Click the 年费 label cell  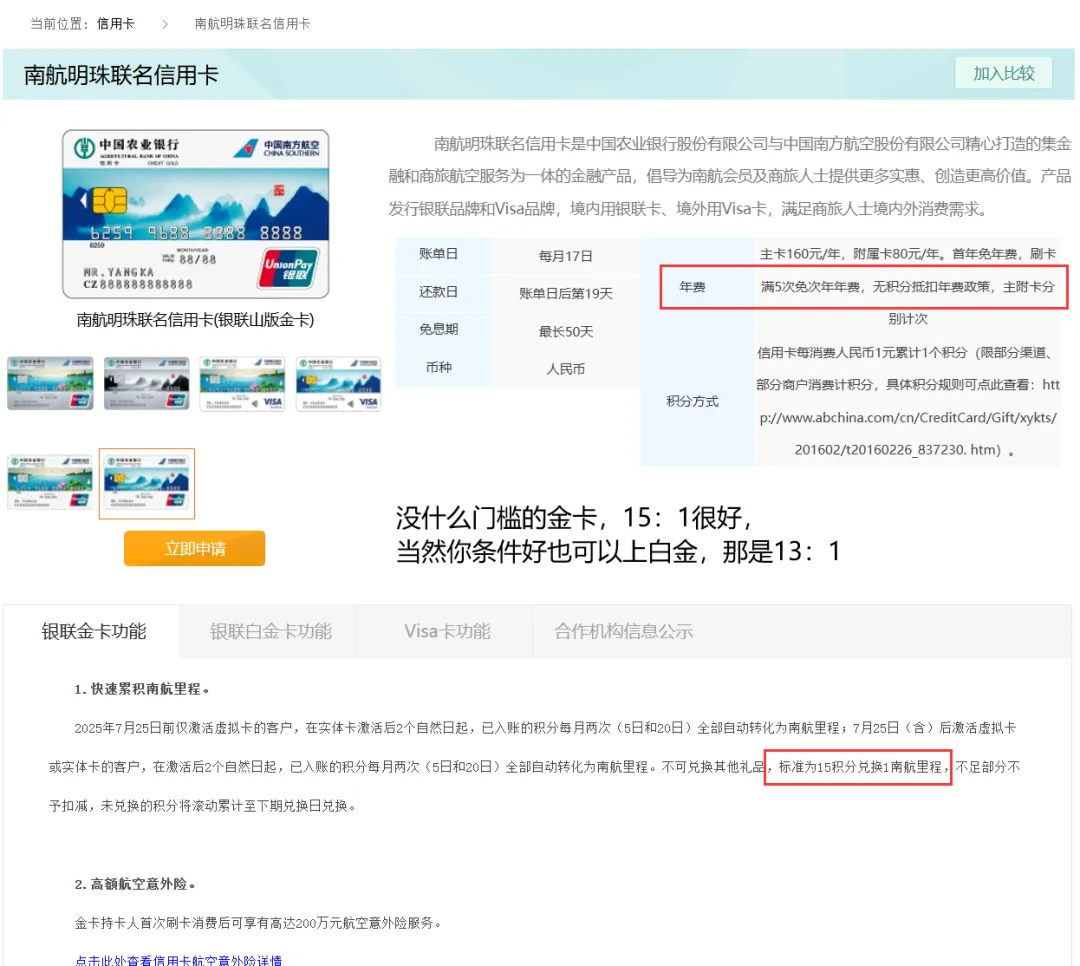click(x=692, y=287)
